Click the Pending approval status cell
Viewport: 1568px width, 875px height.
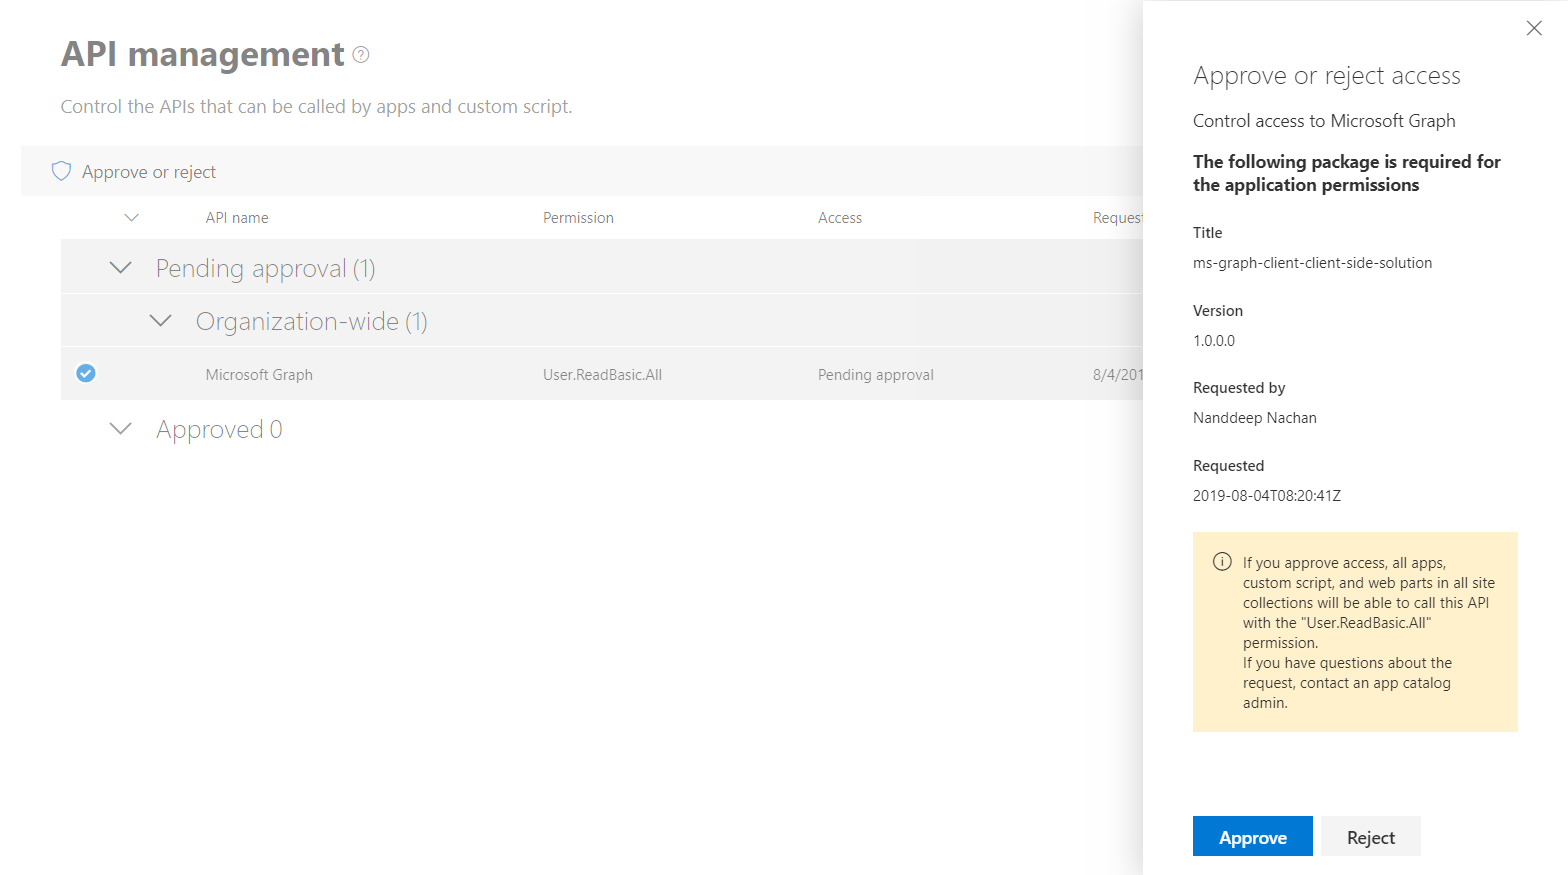point(875,375)
